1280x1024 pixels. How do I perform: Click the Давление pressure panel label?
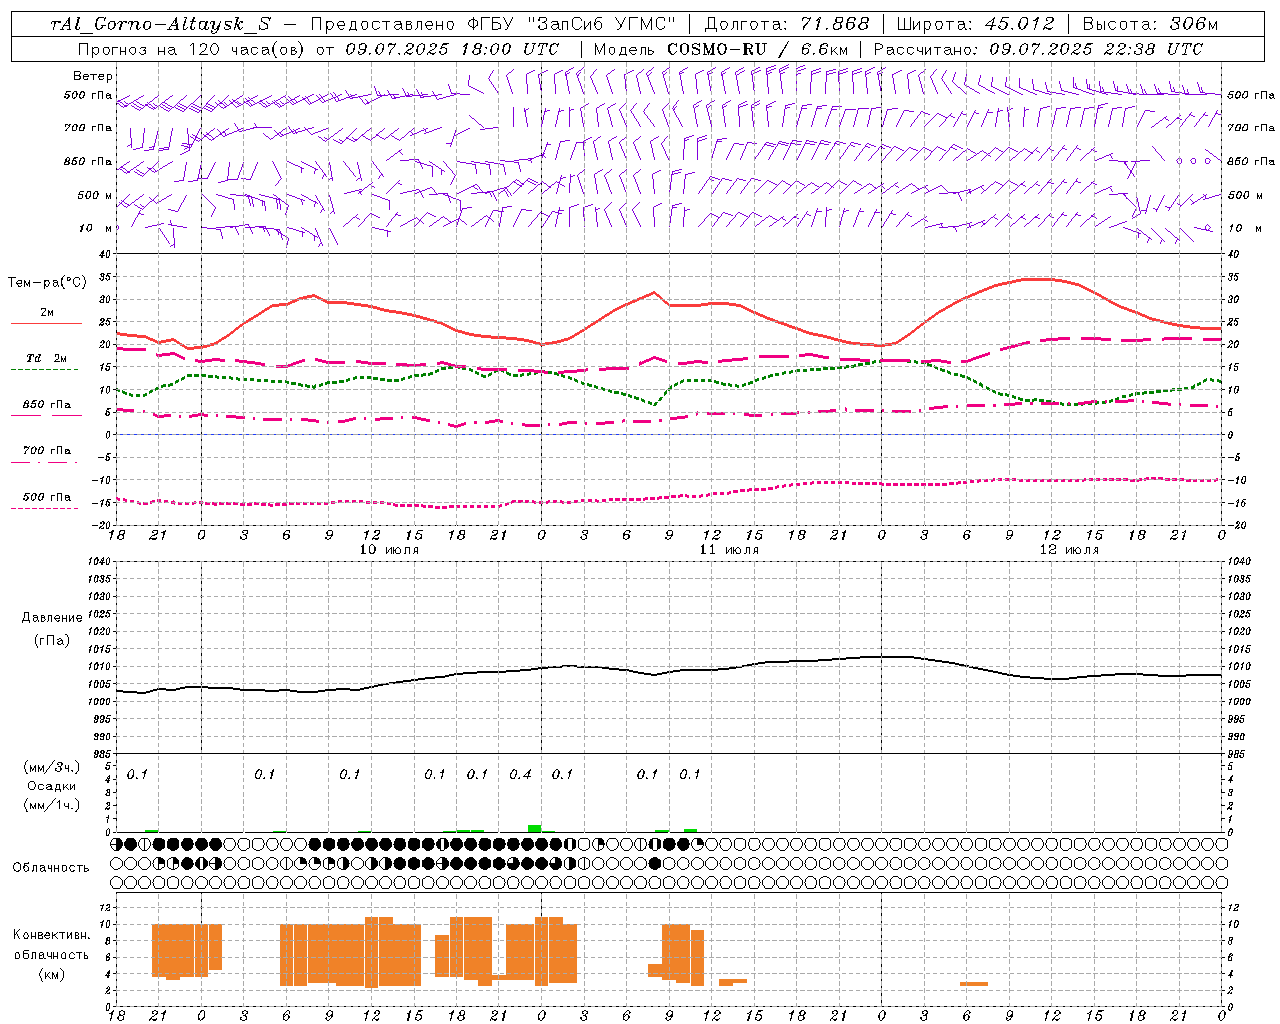tap(52, 618)
